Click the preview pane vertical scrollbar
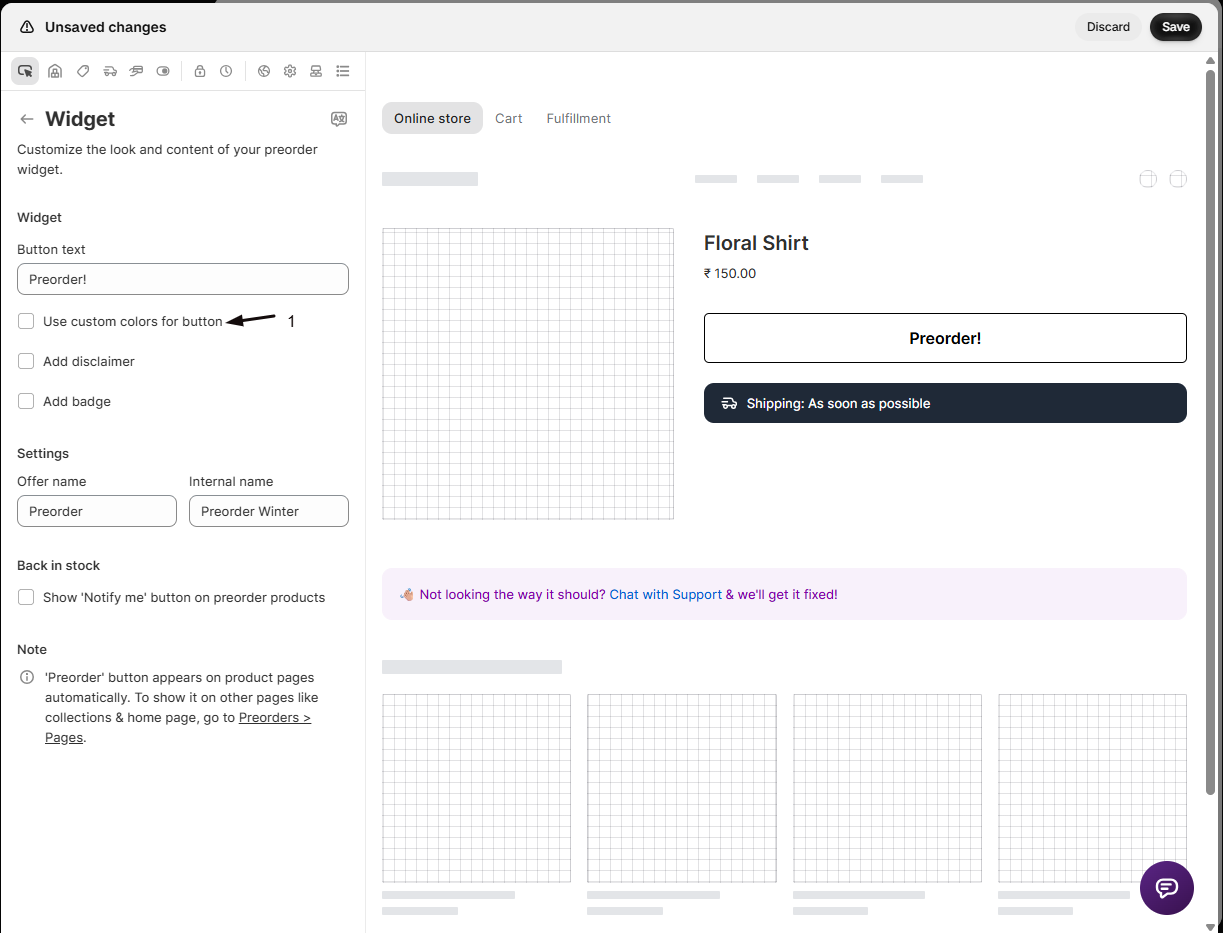Image resolution: width=1223 pixels, height=933 pixels. [x=1211, y=431]
